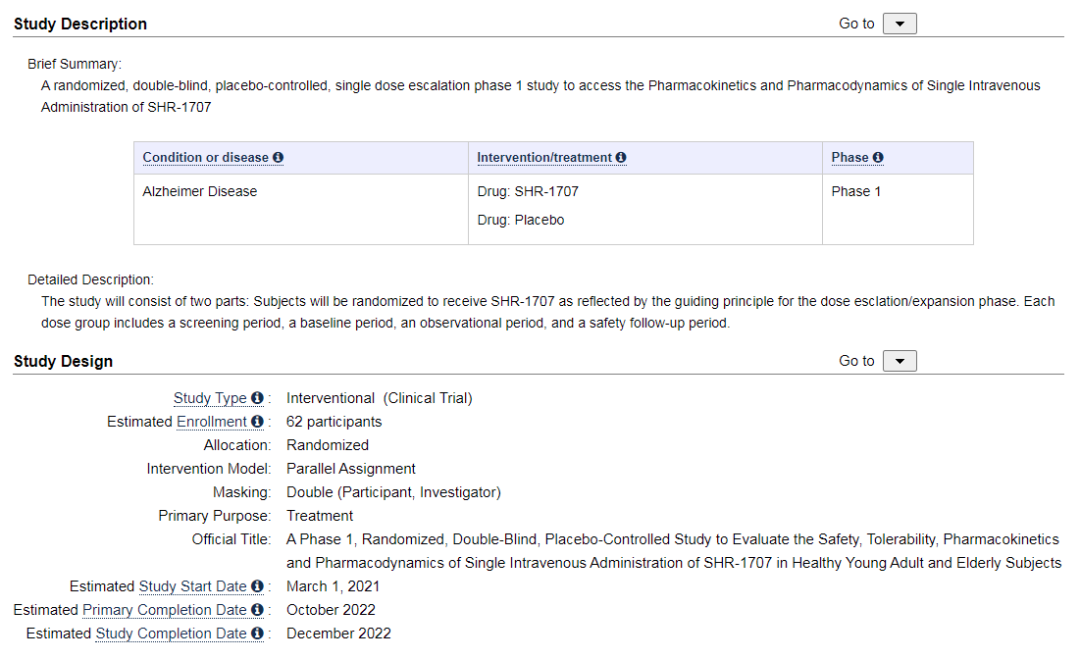Open the Study Completion Date glossary link
The image size is (1080, 659).
(x=171, y=634)
